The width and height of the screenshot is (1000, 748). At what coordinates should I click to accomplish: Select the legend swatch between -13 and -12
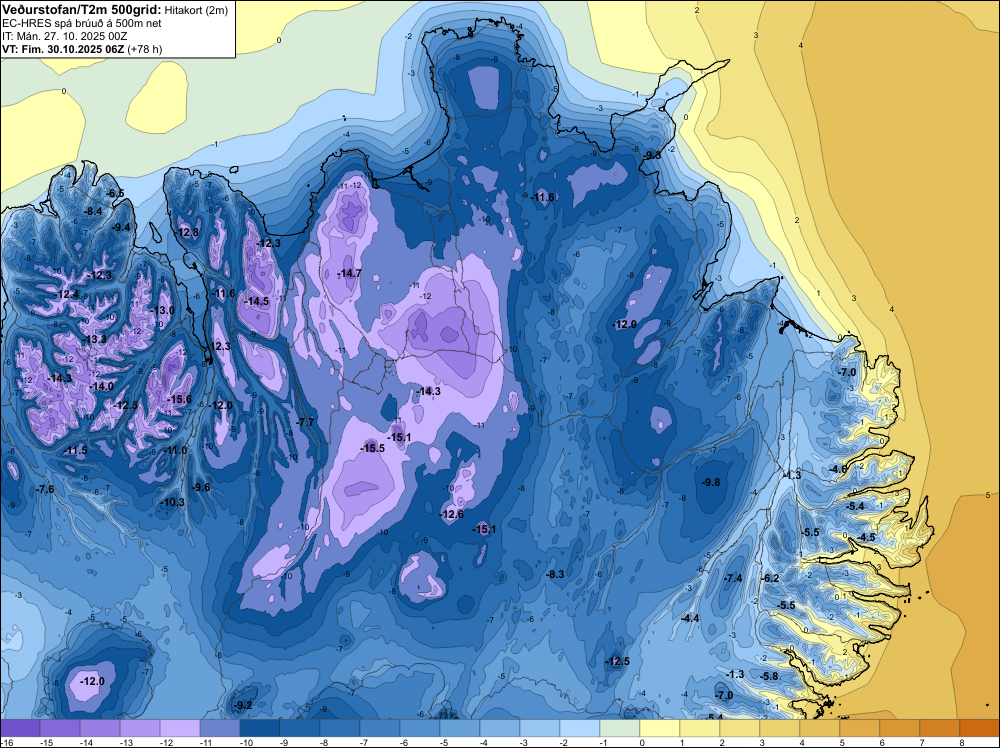click(x=140, y=728)
